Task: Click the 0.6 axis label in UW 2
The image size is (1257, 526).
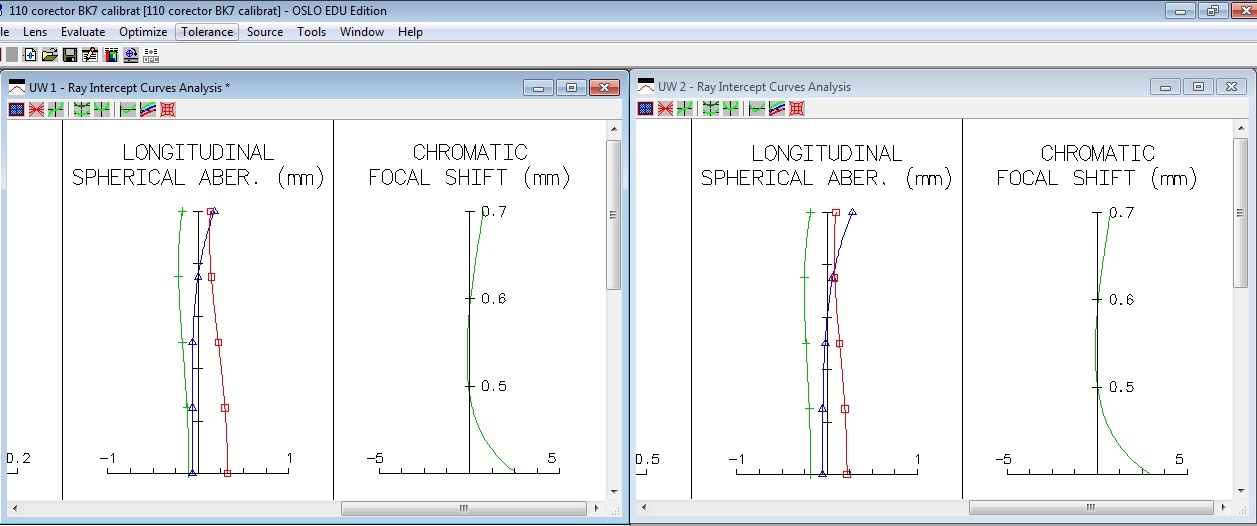Action: click(1122, 299)
